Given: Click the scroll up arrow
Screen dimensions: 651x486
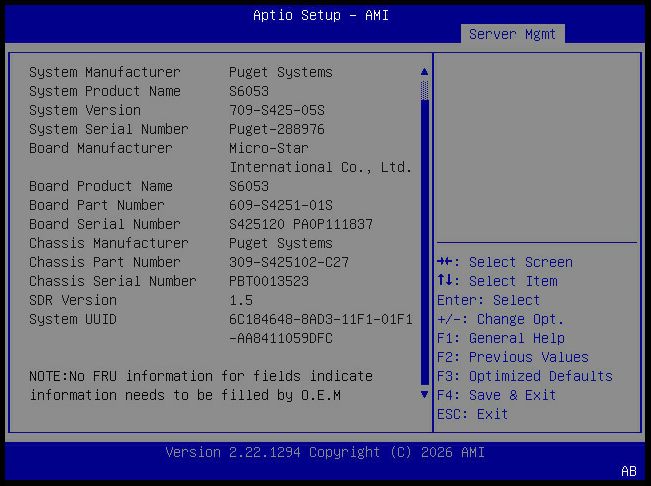Looking at the screenshot, I should 424,72.
